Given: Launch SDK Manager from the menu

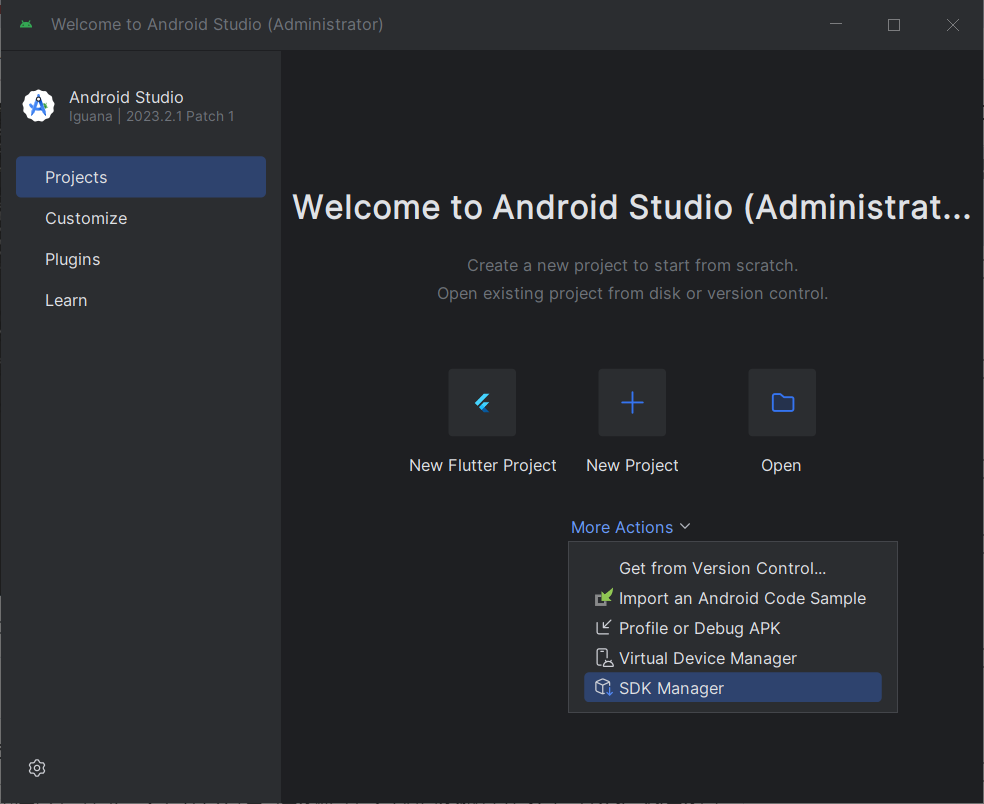Looking at the screenshot, I should [671, 688].
